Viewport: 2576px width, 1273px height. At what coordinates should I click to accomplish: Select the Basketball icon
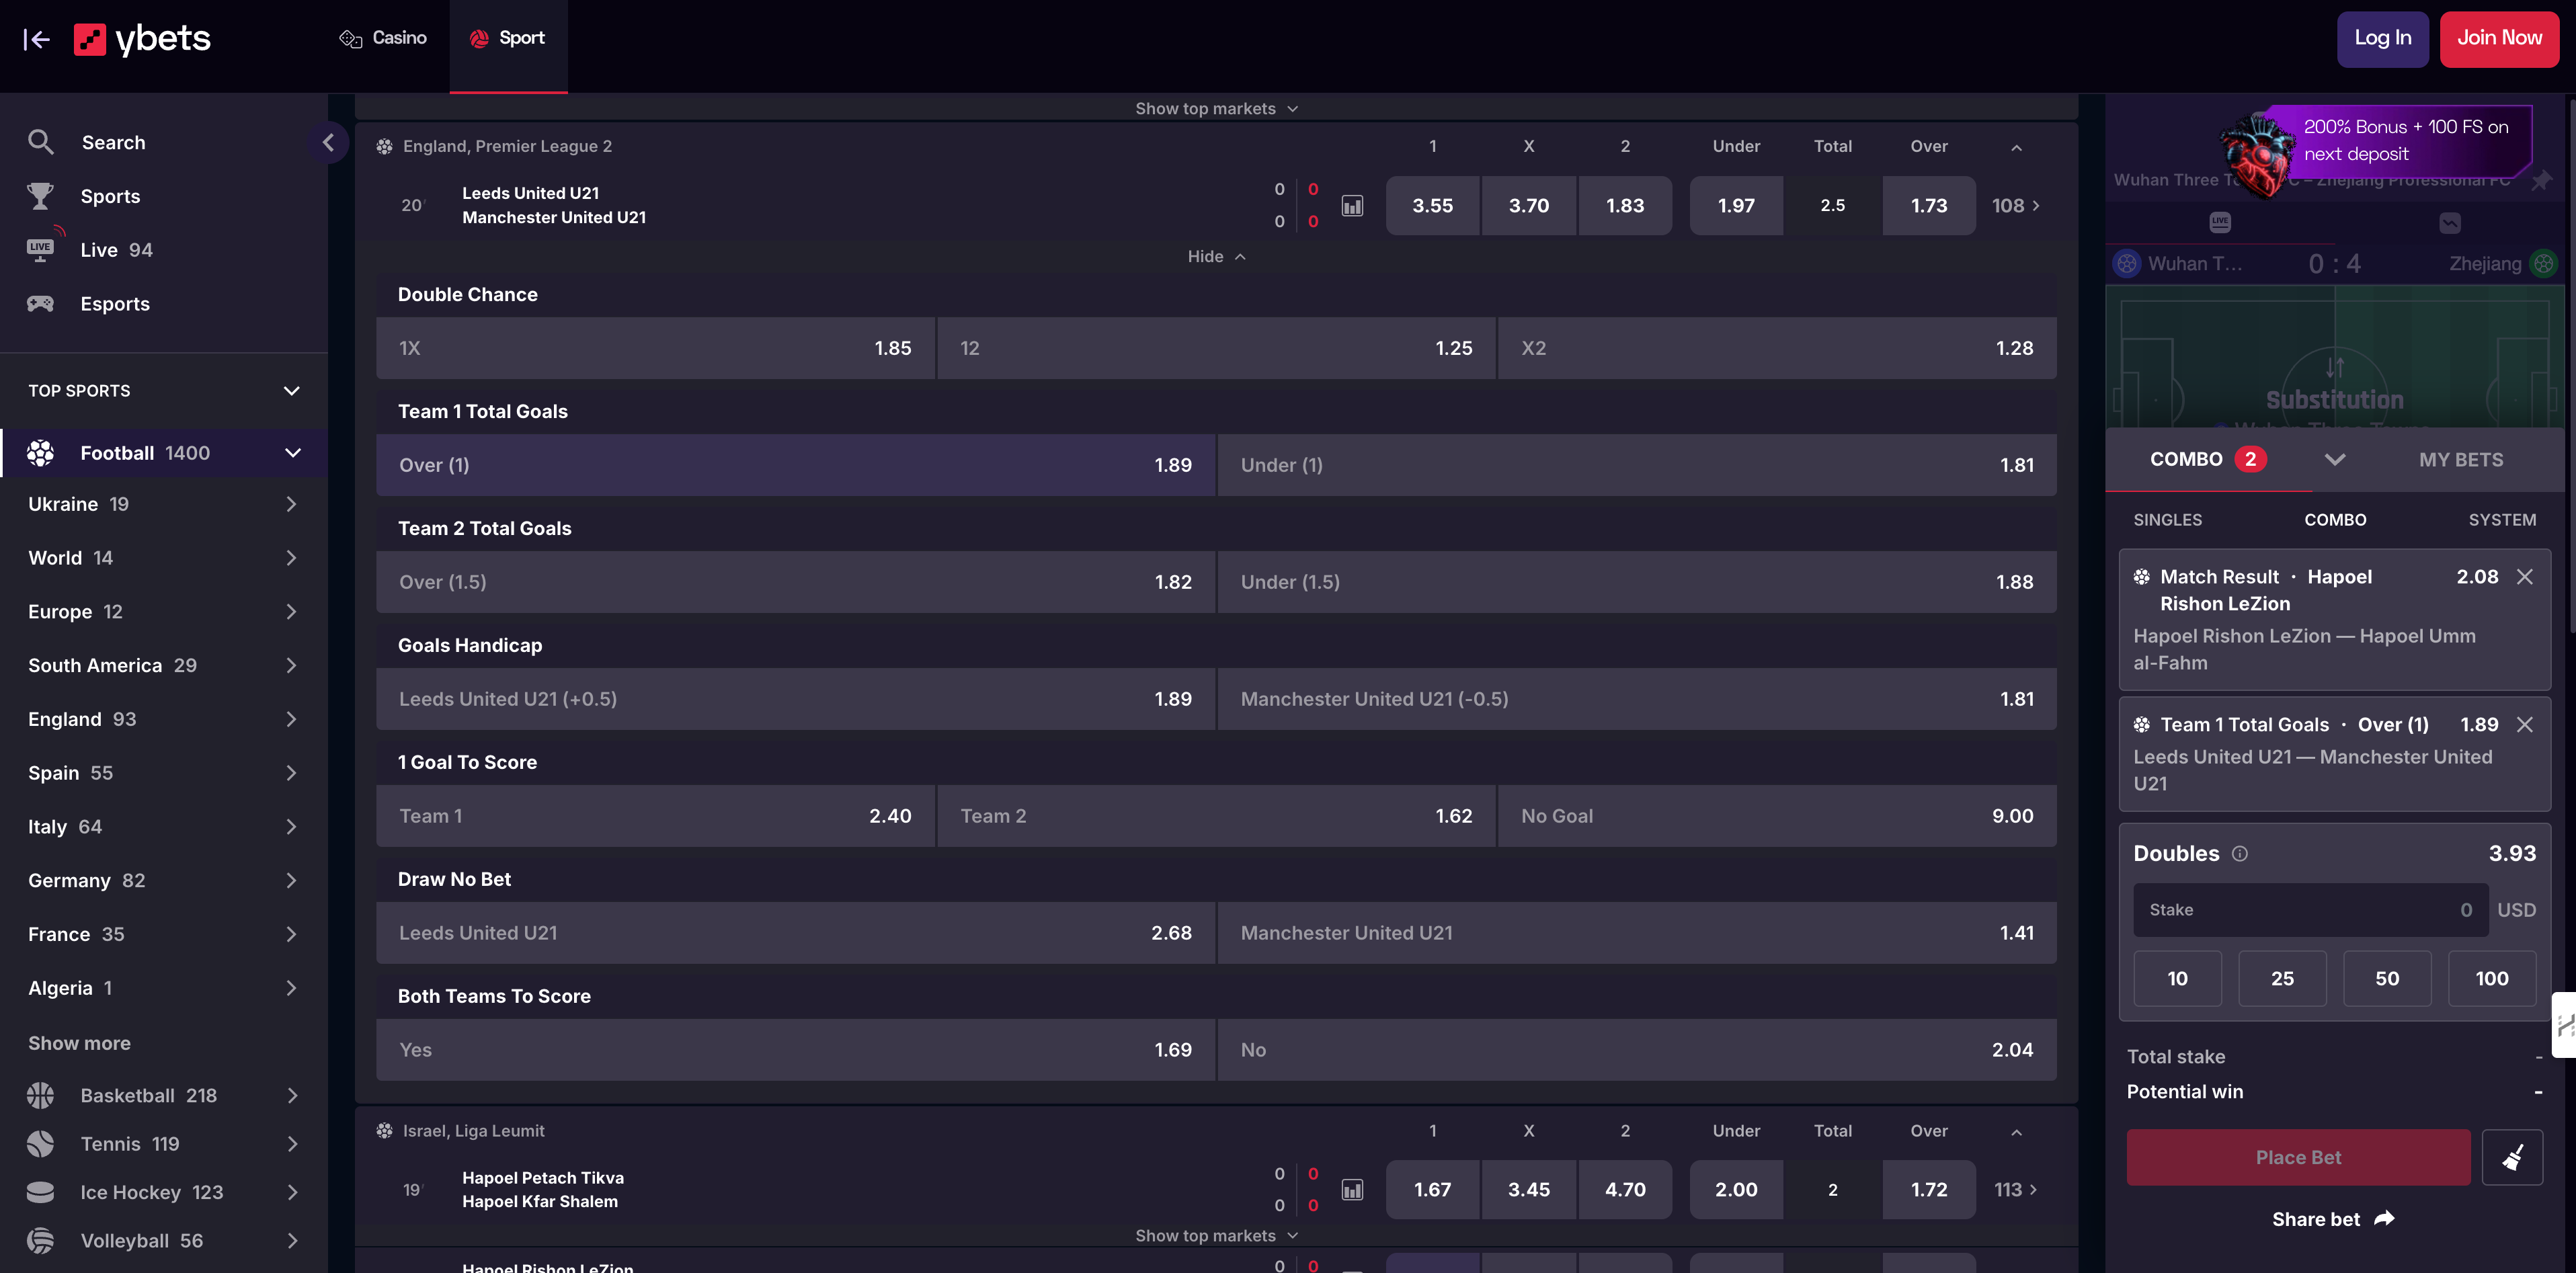tap(40, 1095)
